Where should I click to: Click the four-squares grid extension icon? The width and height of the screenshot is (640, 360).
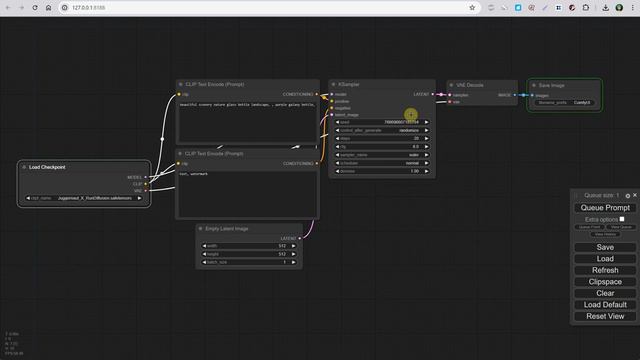(558, 8)
